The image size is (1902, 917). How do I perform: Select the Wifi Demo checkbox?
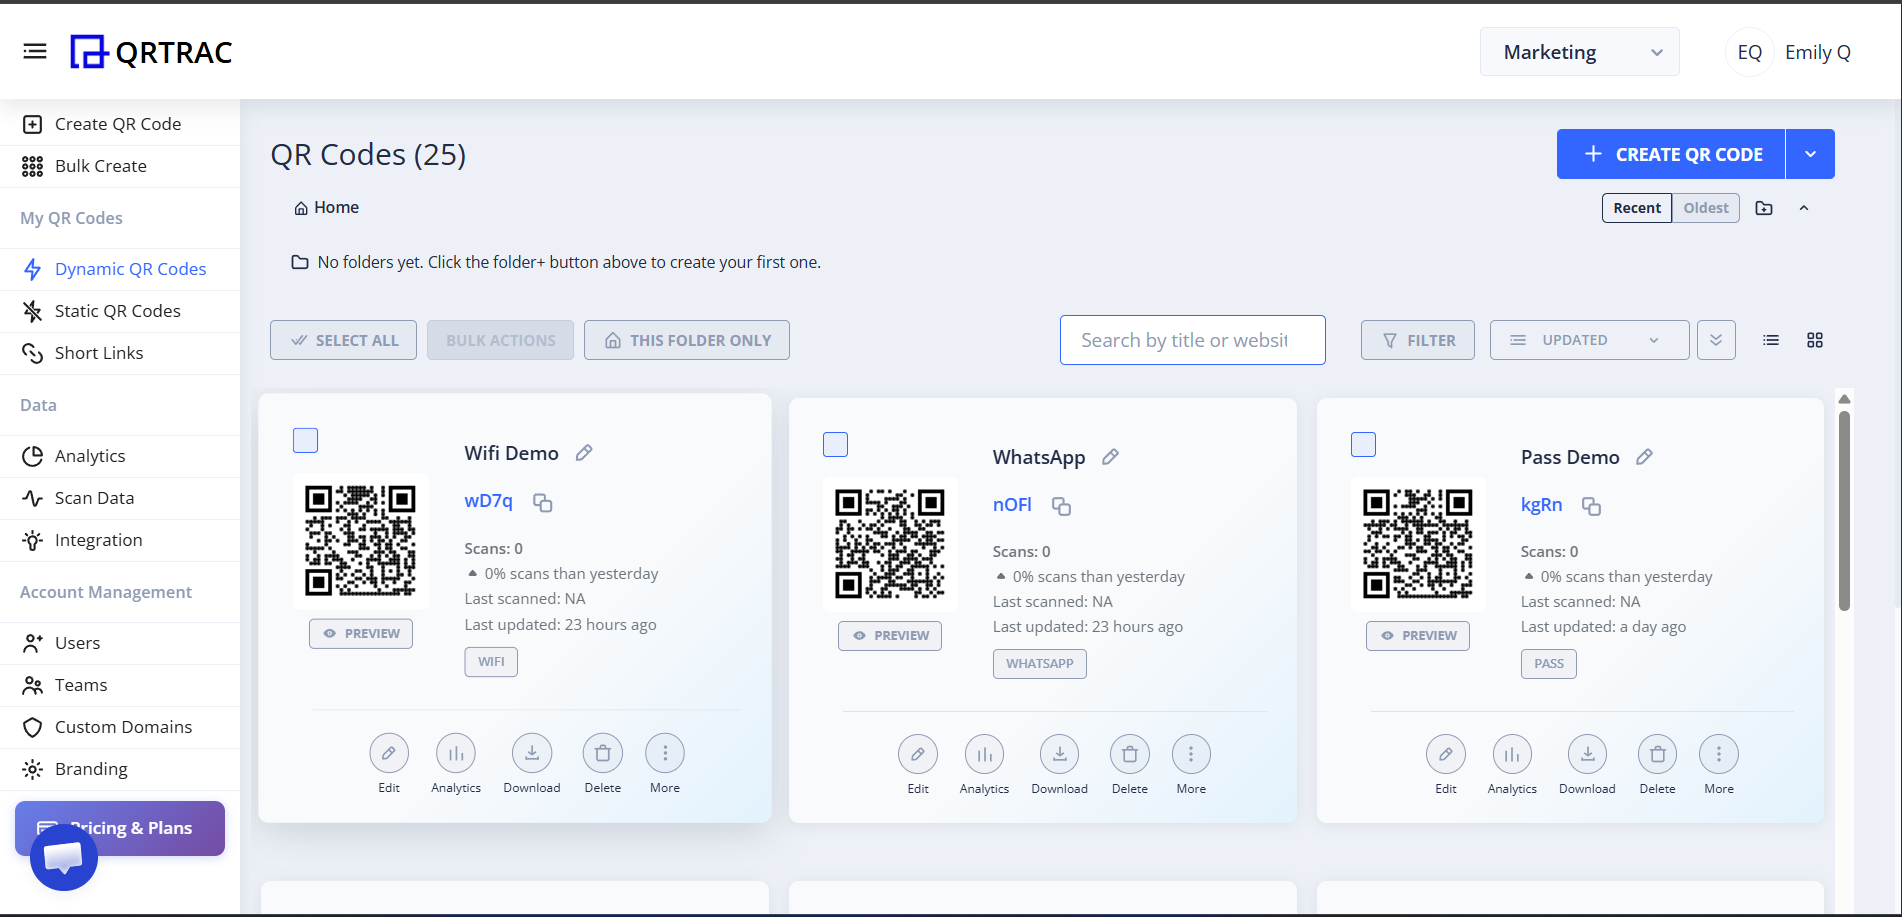[305, 440]
